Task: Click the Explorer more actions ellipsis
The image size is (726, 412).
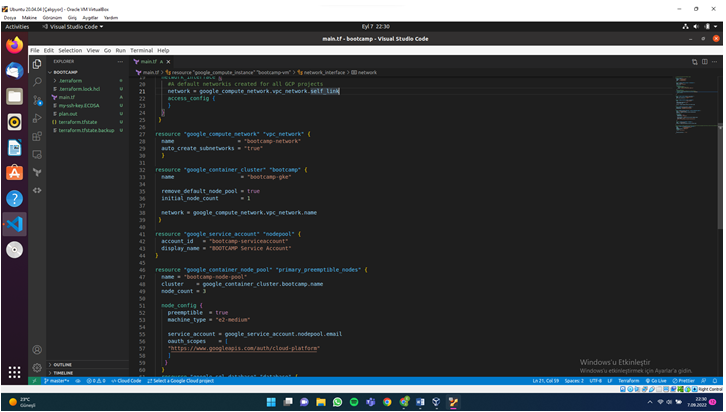Action: pyautogui.click(x=120, y=62)
